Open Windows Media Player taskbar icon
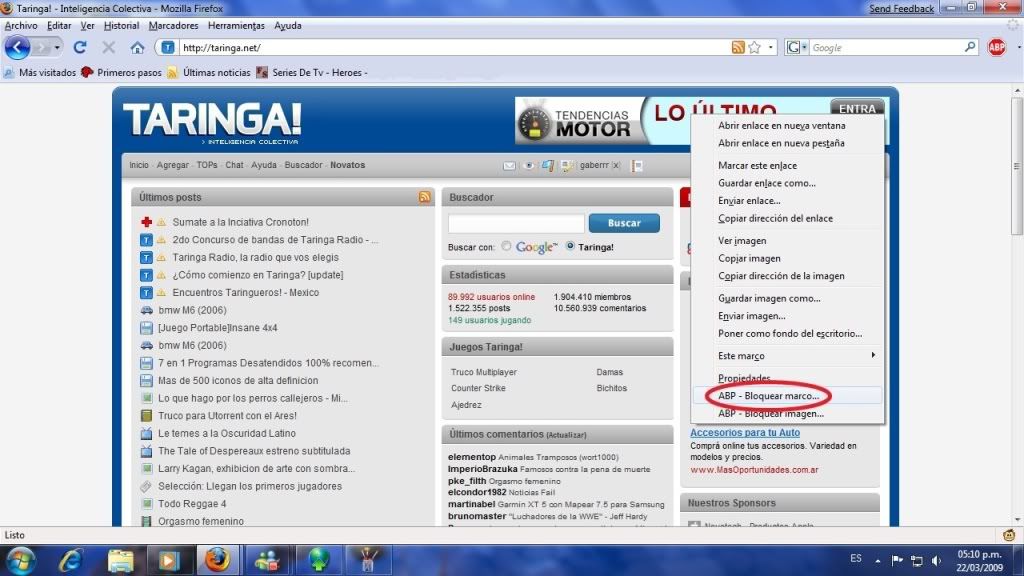Screen dimensions: 1024x576 (168, 560)
